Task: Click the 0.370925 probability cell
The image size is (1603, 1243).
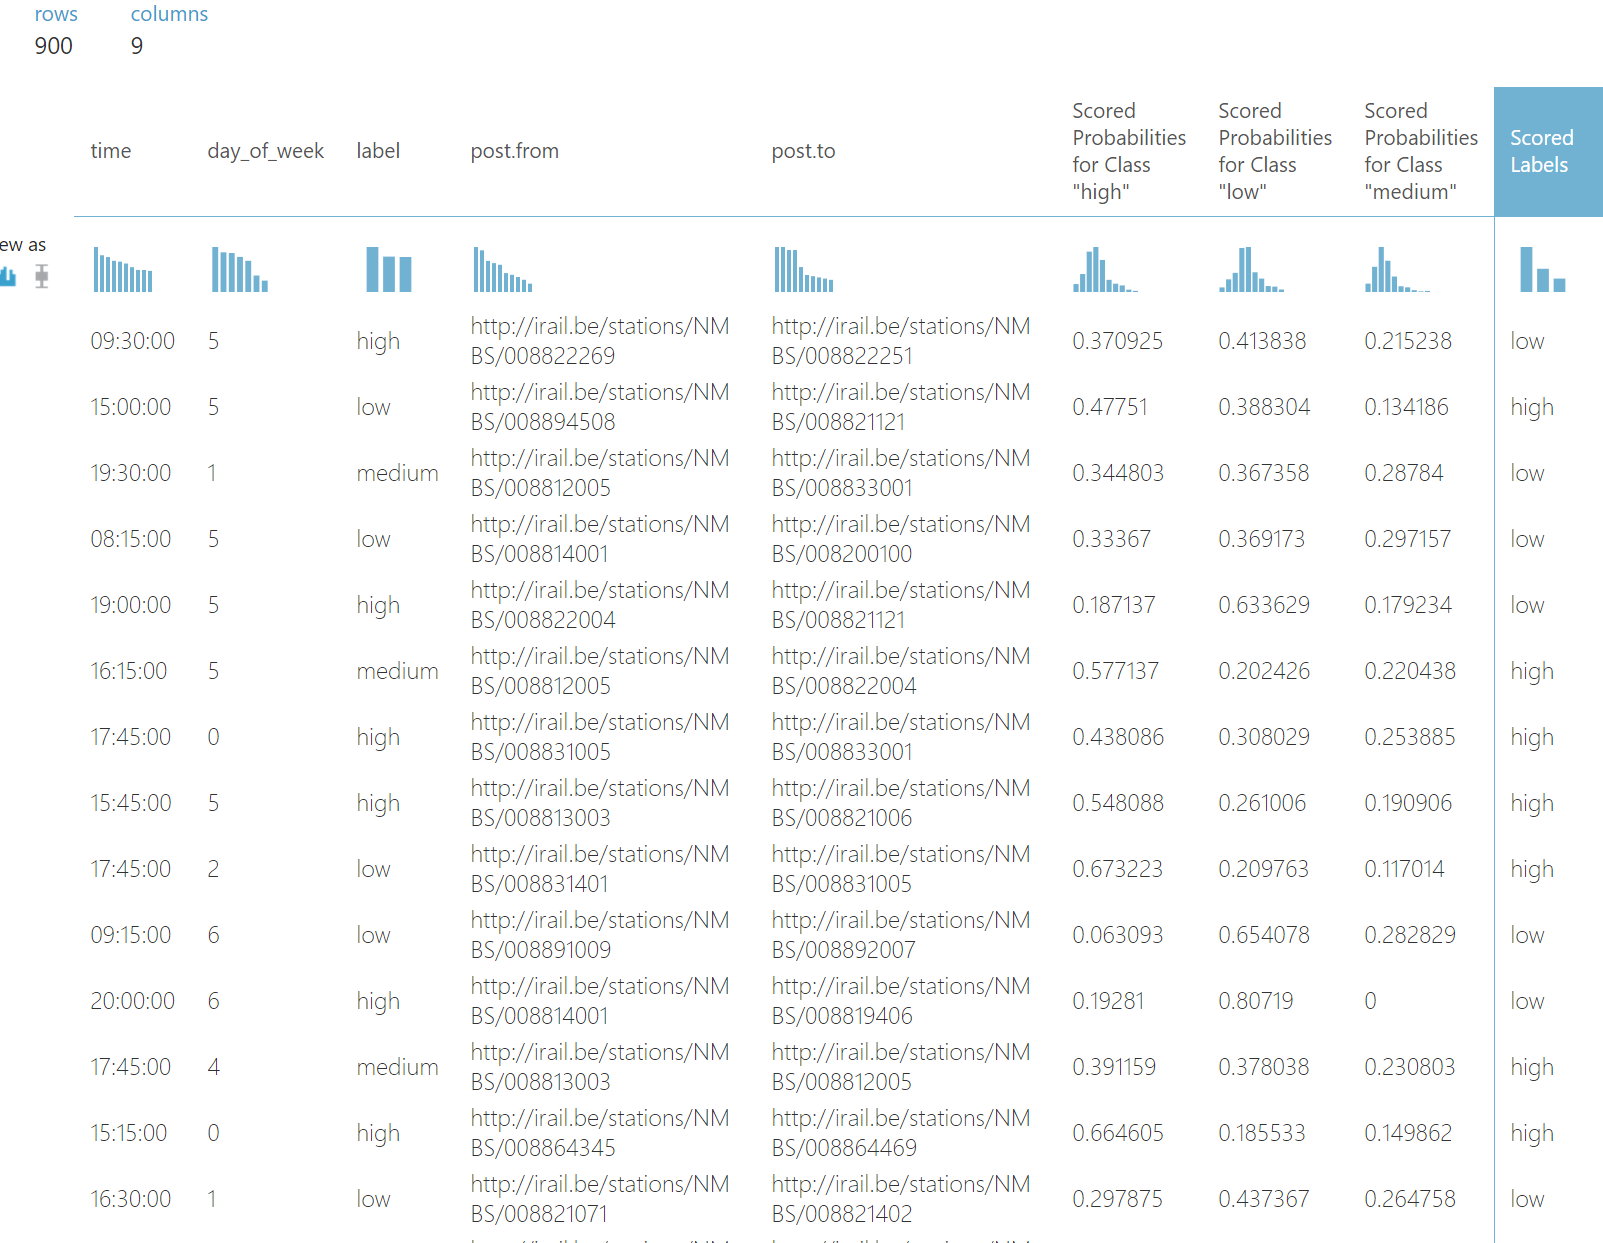Action: [1117, 341]
